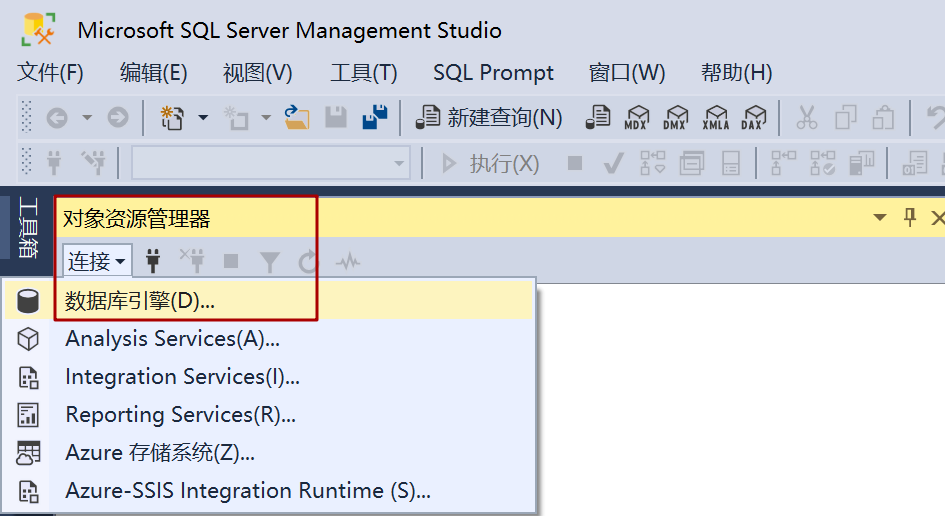Open the Object Explorer window position dropdown

[880, 217]
